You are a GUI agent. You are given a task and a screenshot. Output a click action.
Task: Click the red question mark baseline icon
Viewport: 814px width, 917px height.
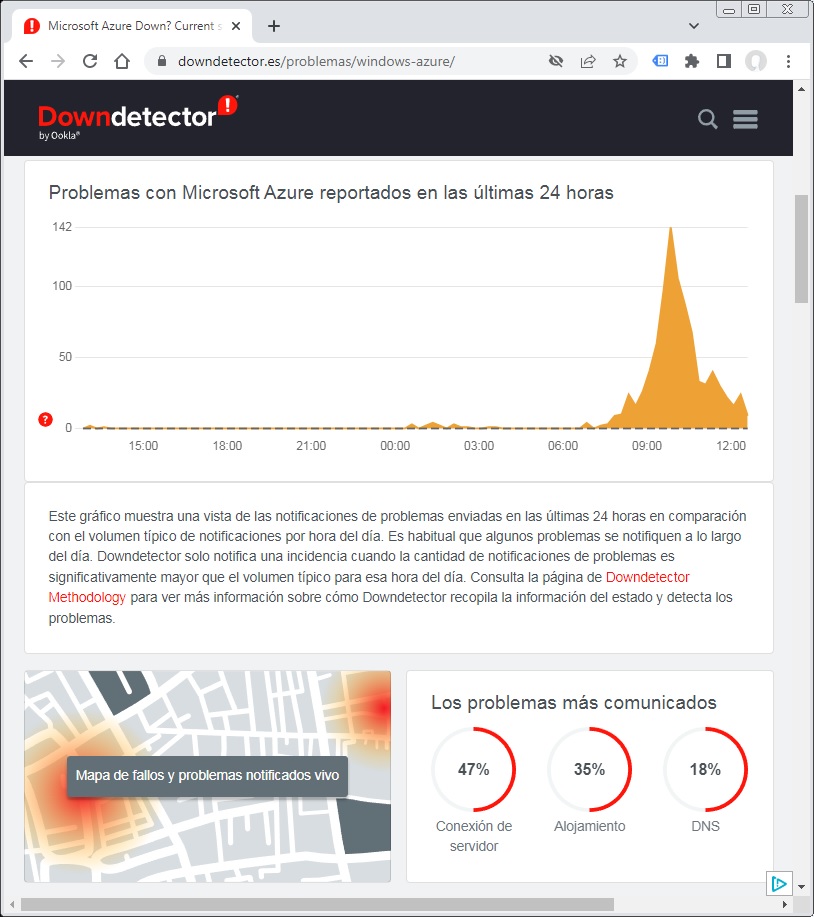click(45, 419)
